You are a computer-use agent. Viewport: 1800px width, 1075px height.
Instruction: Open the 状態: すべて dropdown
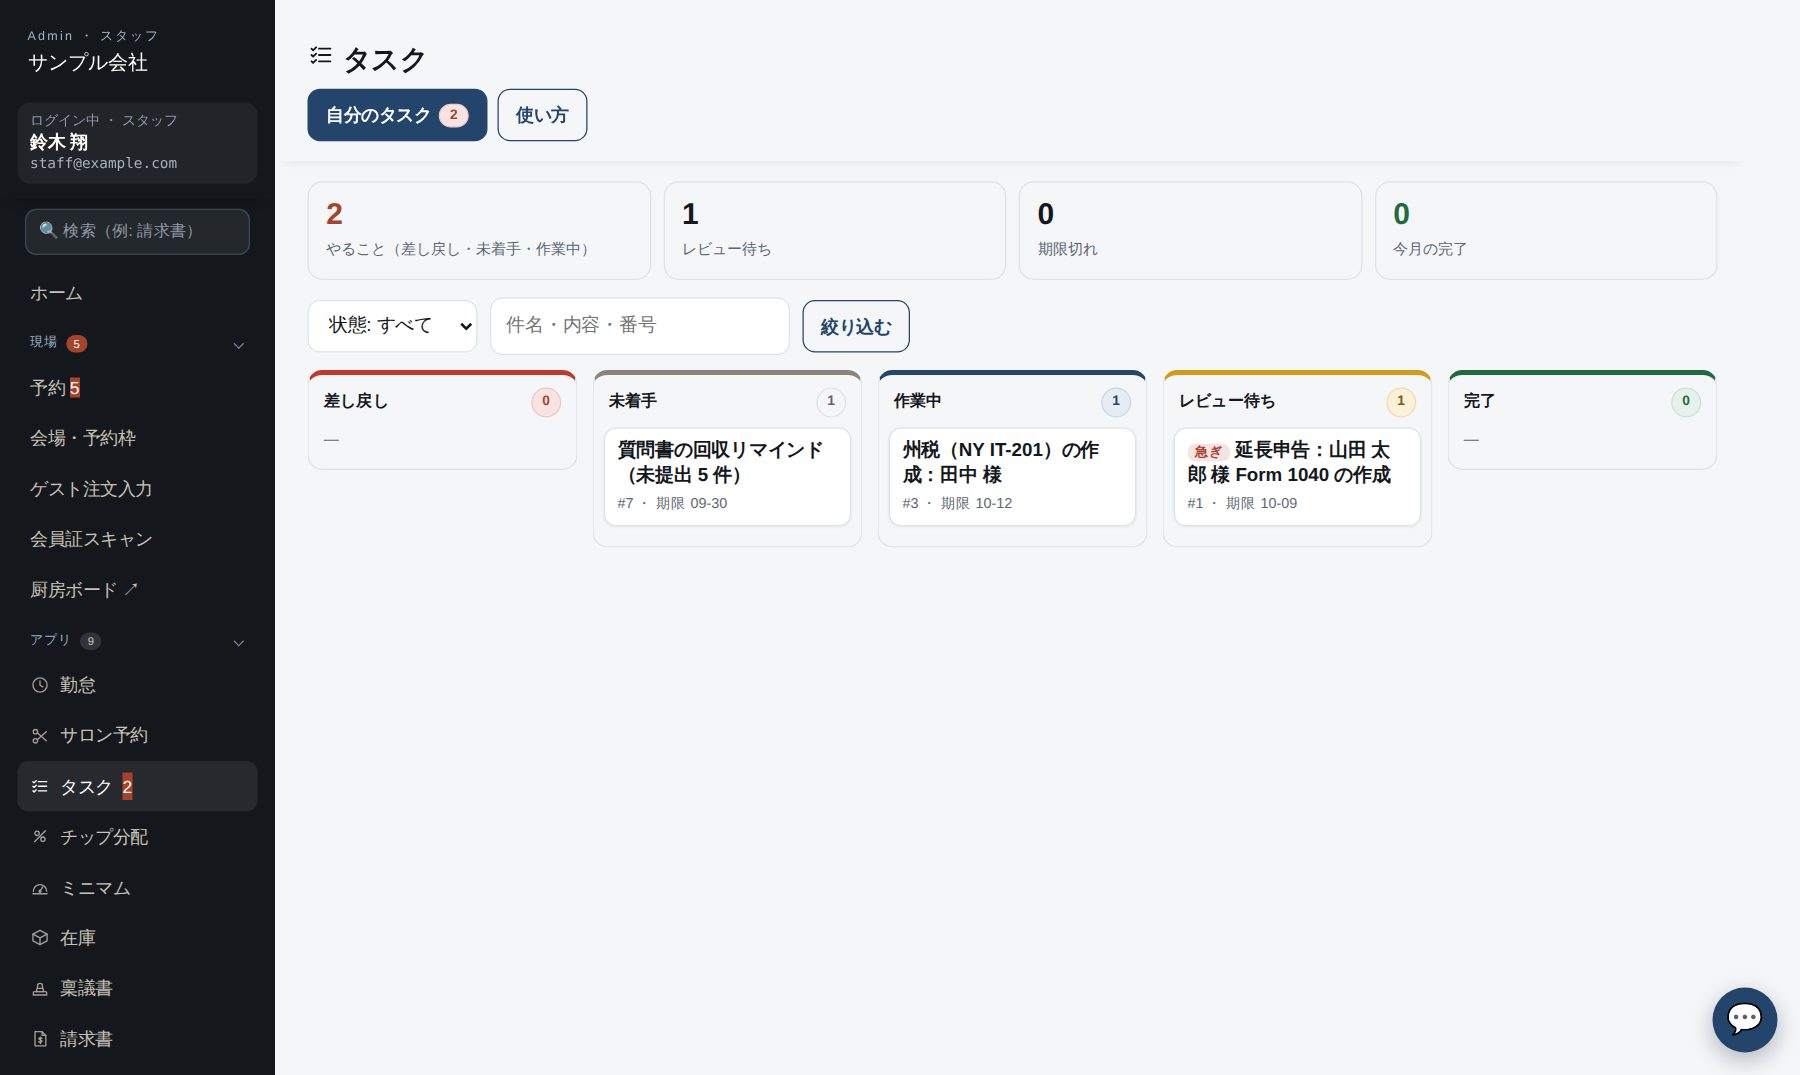click(392, 326)
